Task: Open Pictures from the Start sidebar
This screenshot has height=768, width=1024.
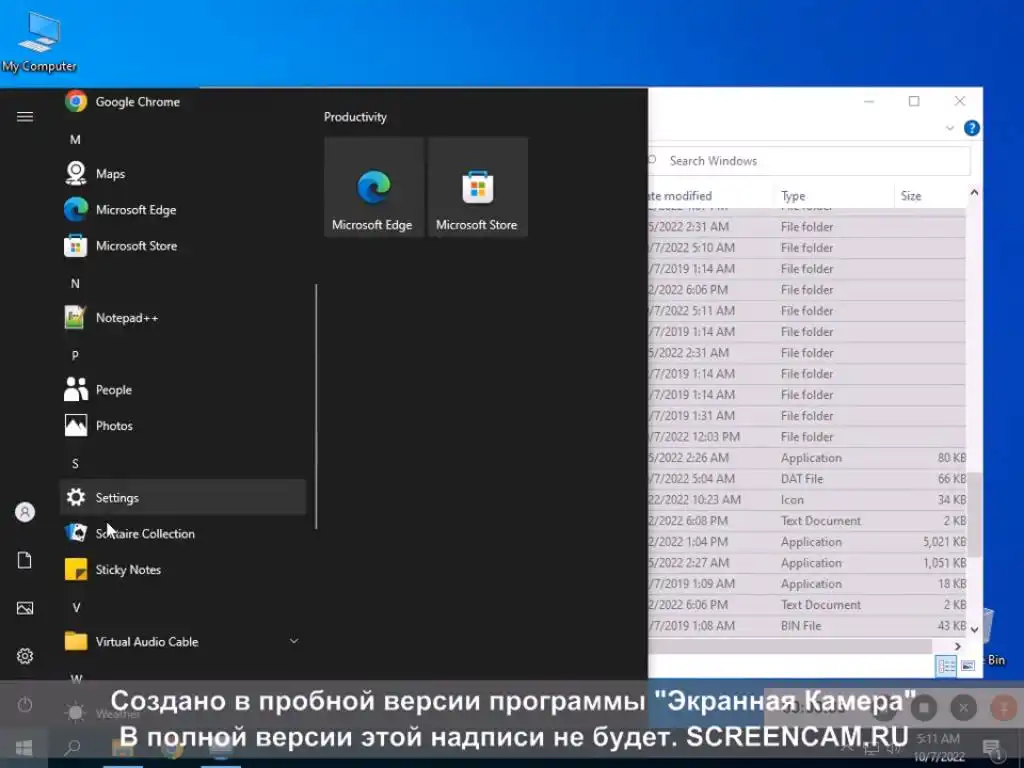Action: (x=25, y=608)
